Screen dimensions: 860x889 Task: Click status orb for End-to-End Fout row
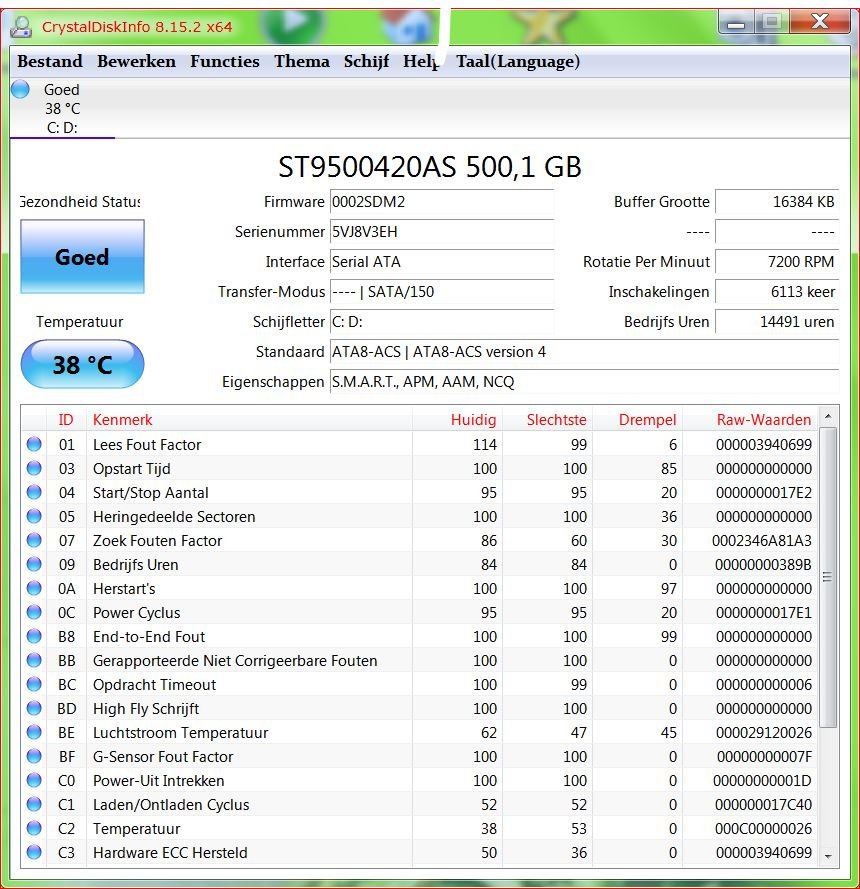coord(34,637)
